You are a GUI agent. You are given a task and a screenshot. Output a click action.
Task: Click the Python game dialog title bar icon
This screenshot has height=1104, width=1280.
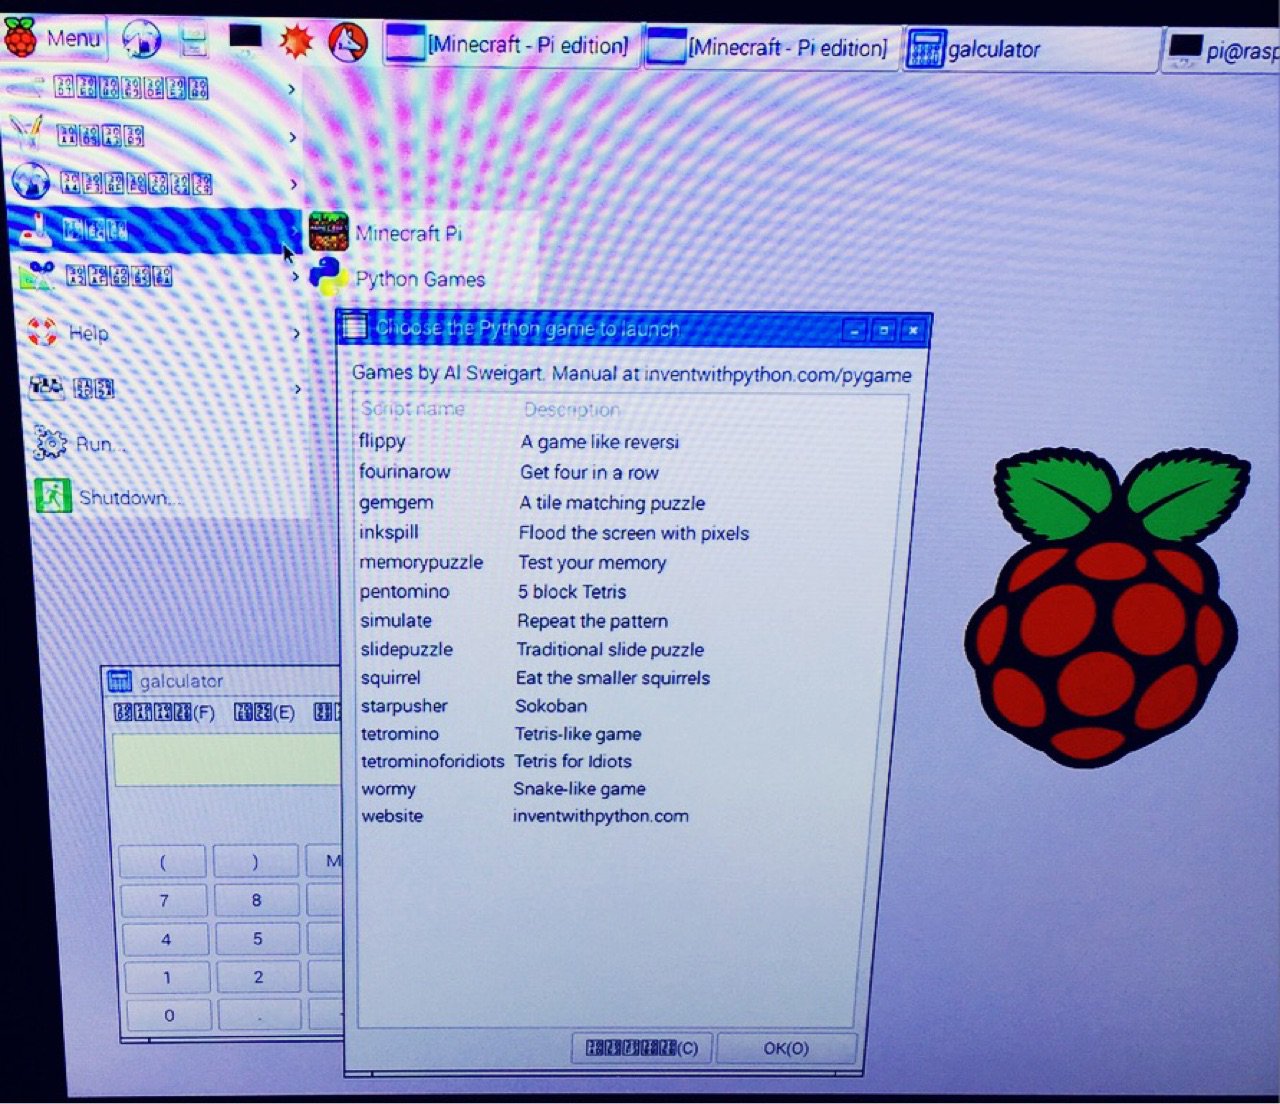[354, 326]
